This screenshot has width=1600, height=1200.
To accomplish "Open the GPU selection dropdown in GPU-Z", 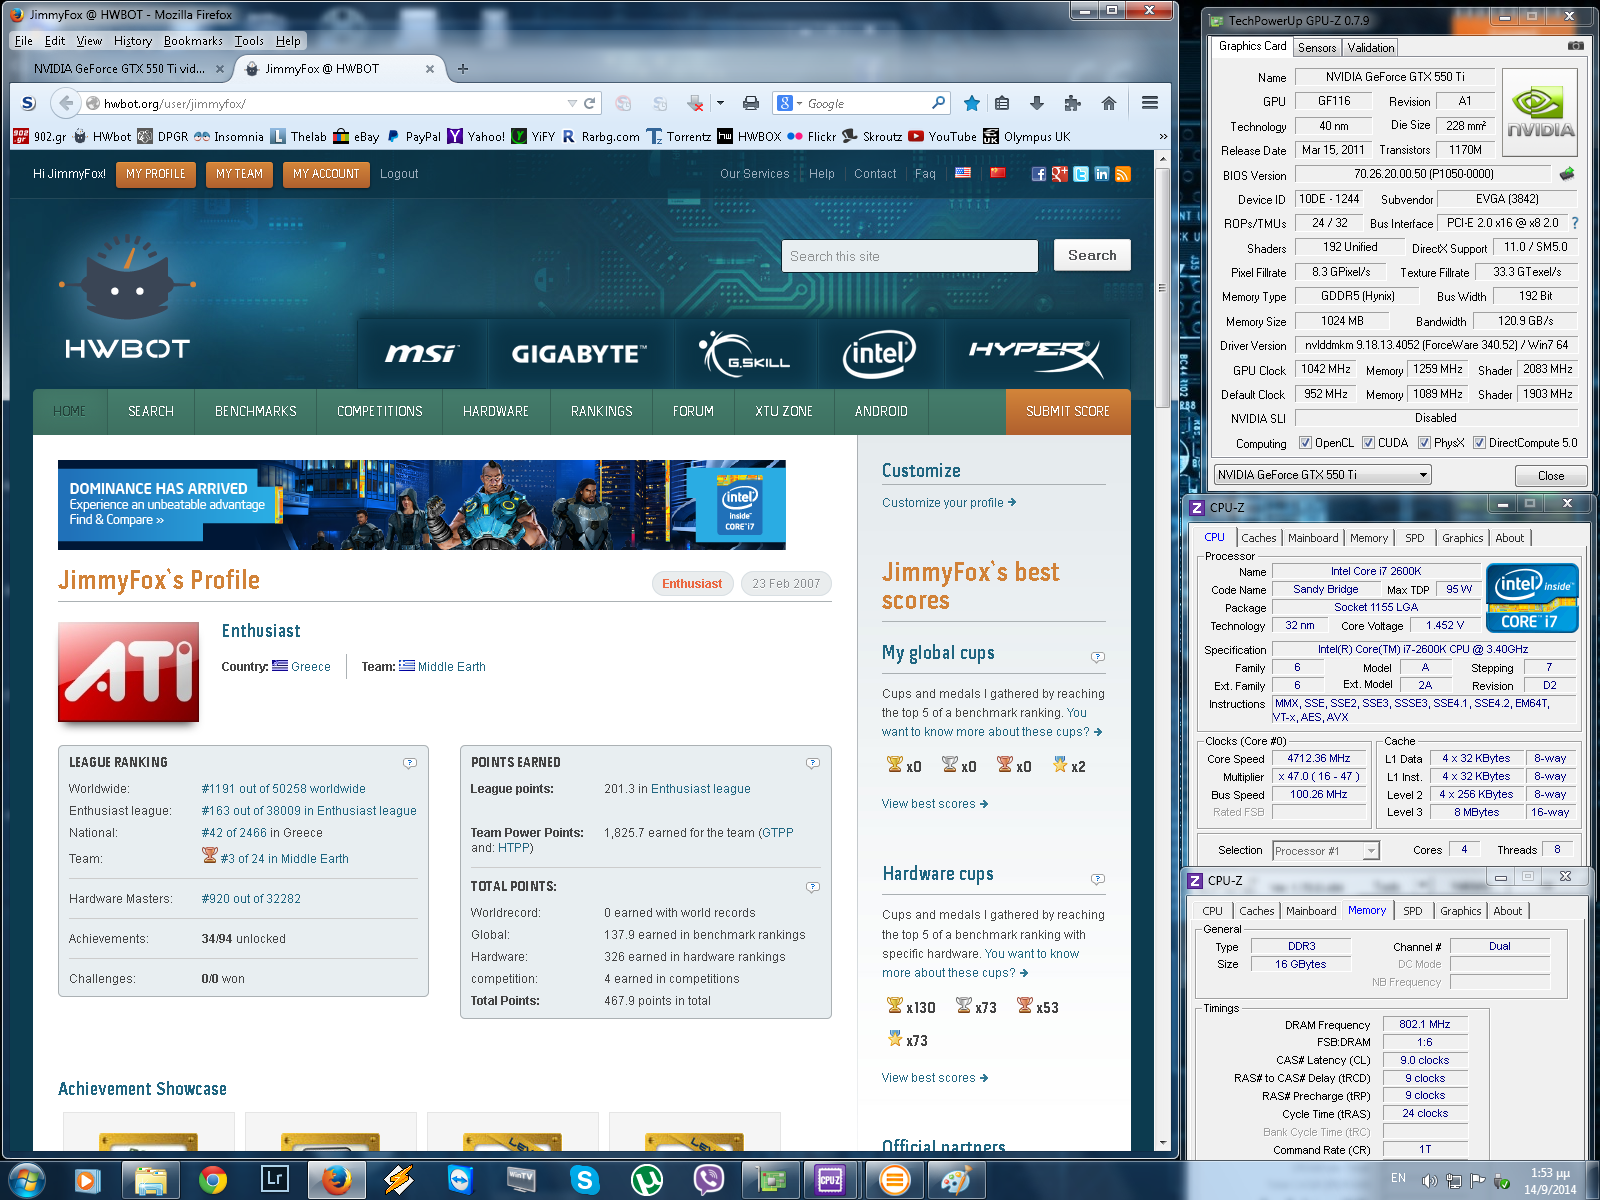I will coord(1323,475).
